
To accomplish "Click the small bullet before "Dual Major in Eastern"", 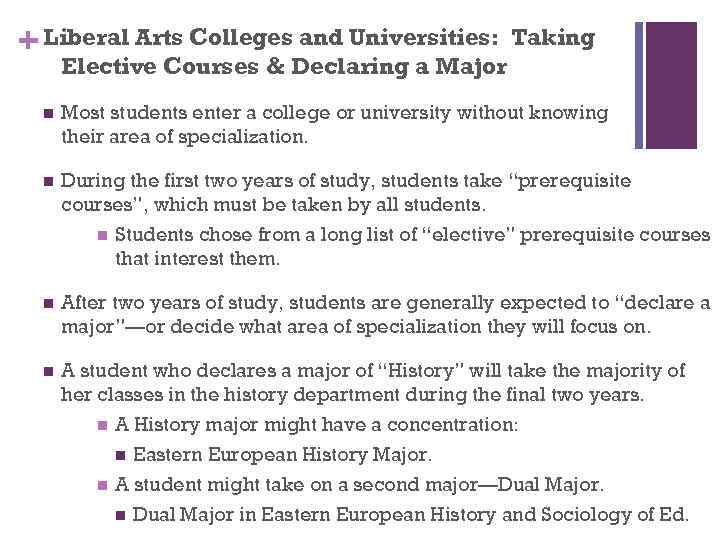I will 121,516.
